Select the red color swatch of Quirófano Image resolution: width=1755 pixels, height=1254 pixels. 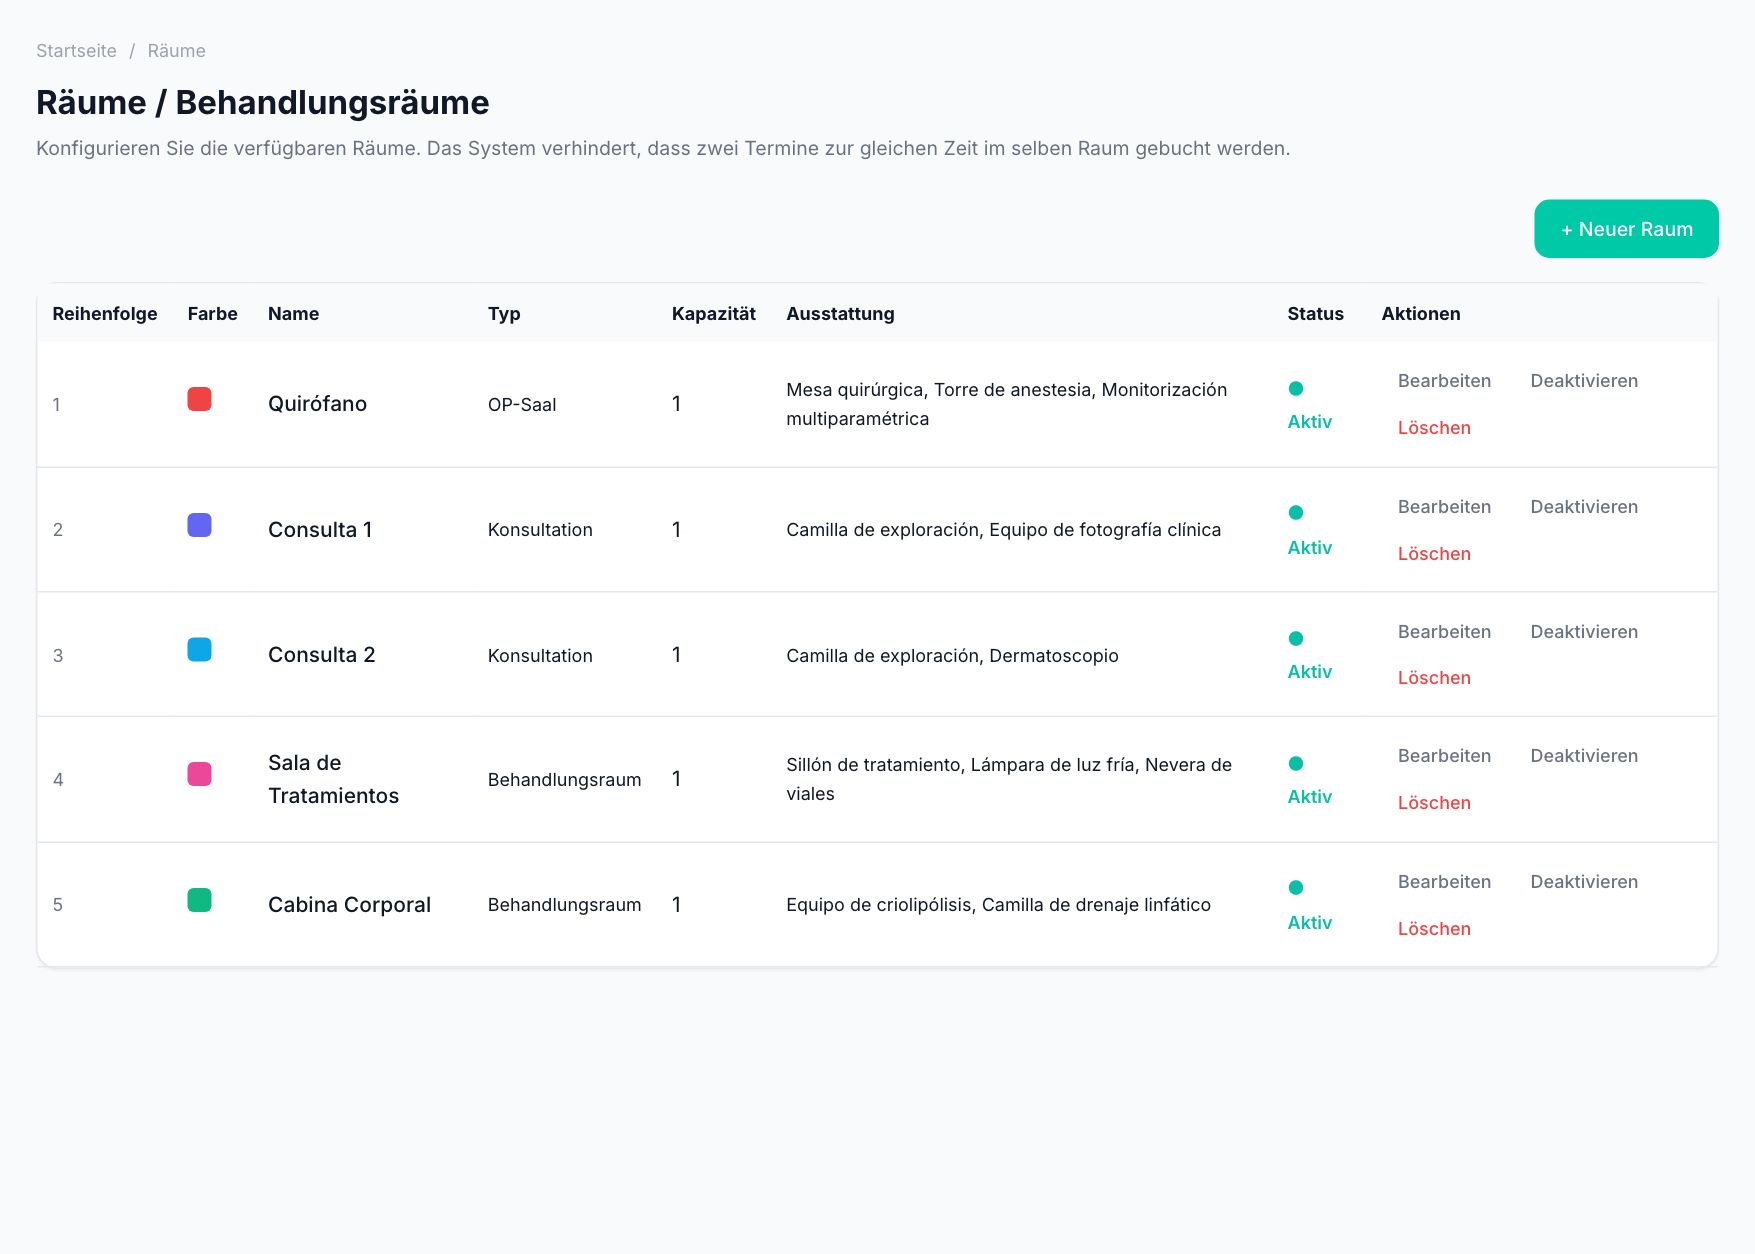coord(199,399)
